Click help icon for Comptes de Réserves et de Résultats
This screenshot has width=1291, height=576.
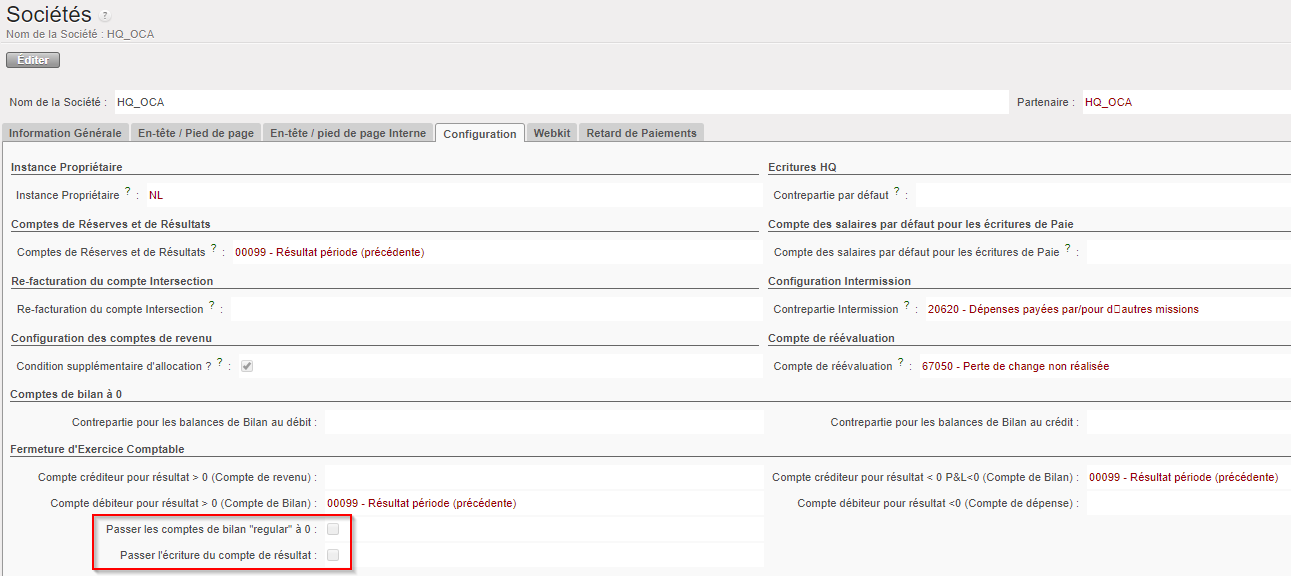(214, 248)
